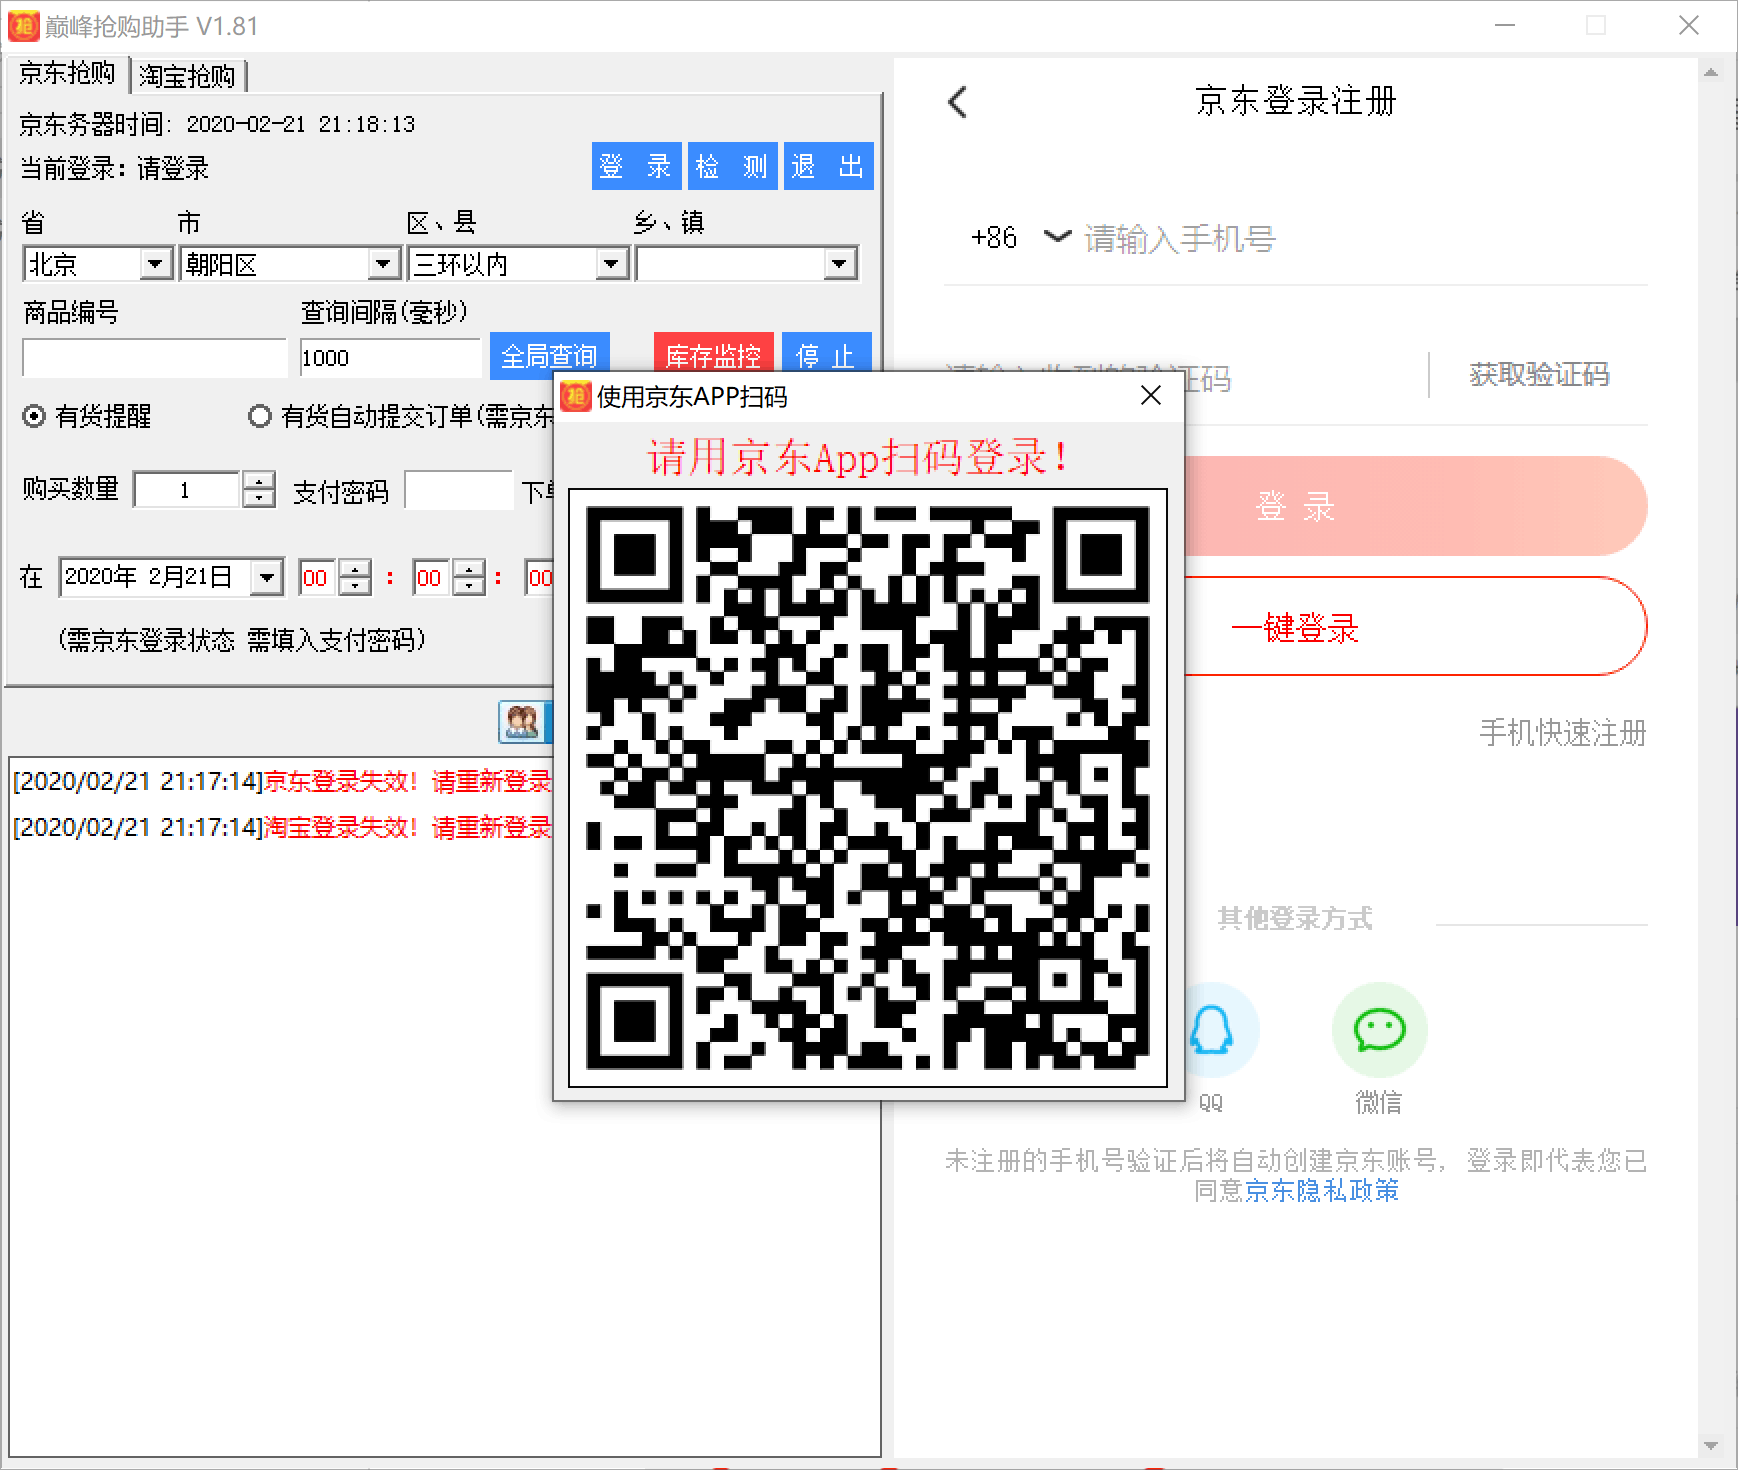Screen dimensions: 1738x1470
Task: Click scrollbar down arrow on right panel
Action: (x=1711, y=1446)
